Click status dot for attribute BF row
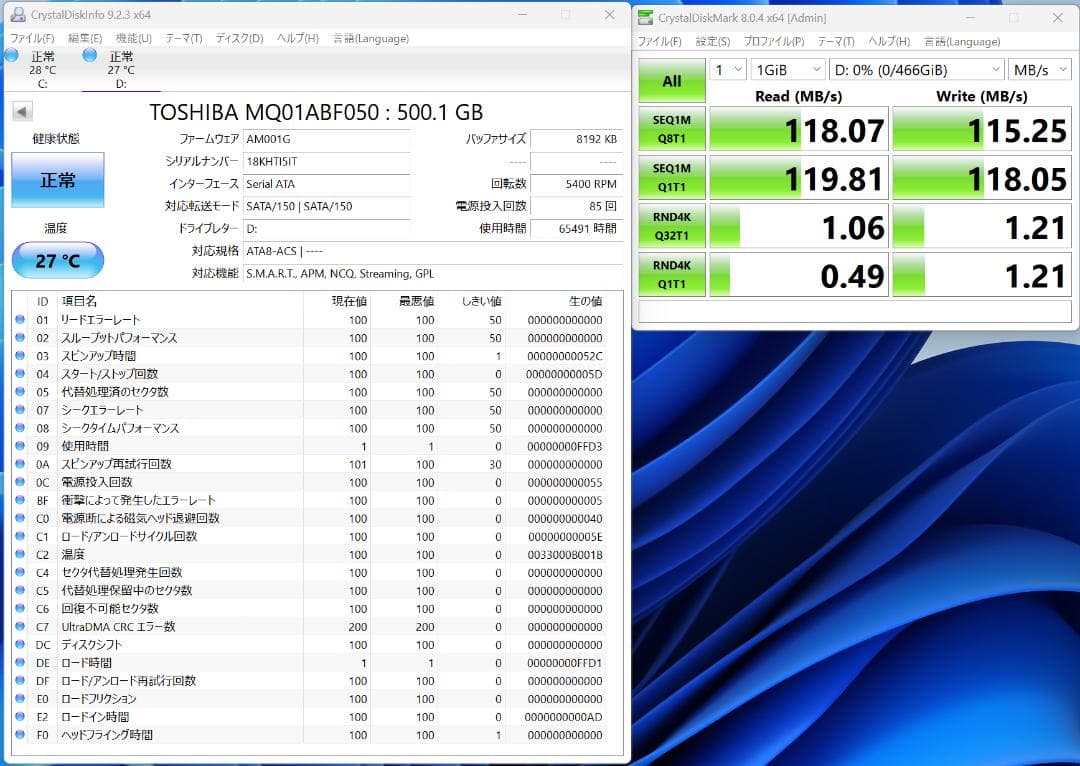The height and width of the screenshot is (766, 1080). (x=20, y=500)
